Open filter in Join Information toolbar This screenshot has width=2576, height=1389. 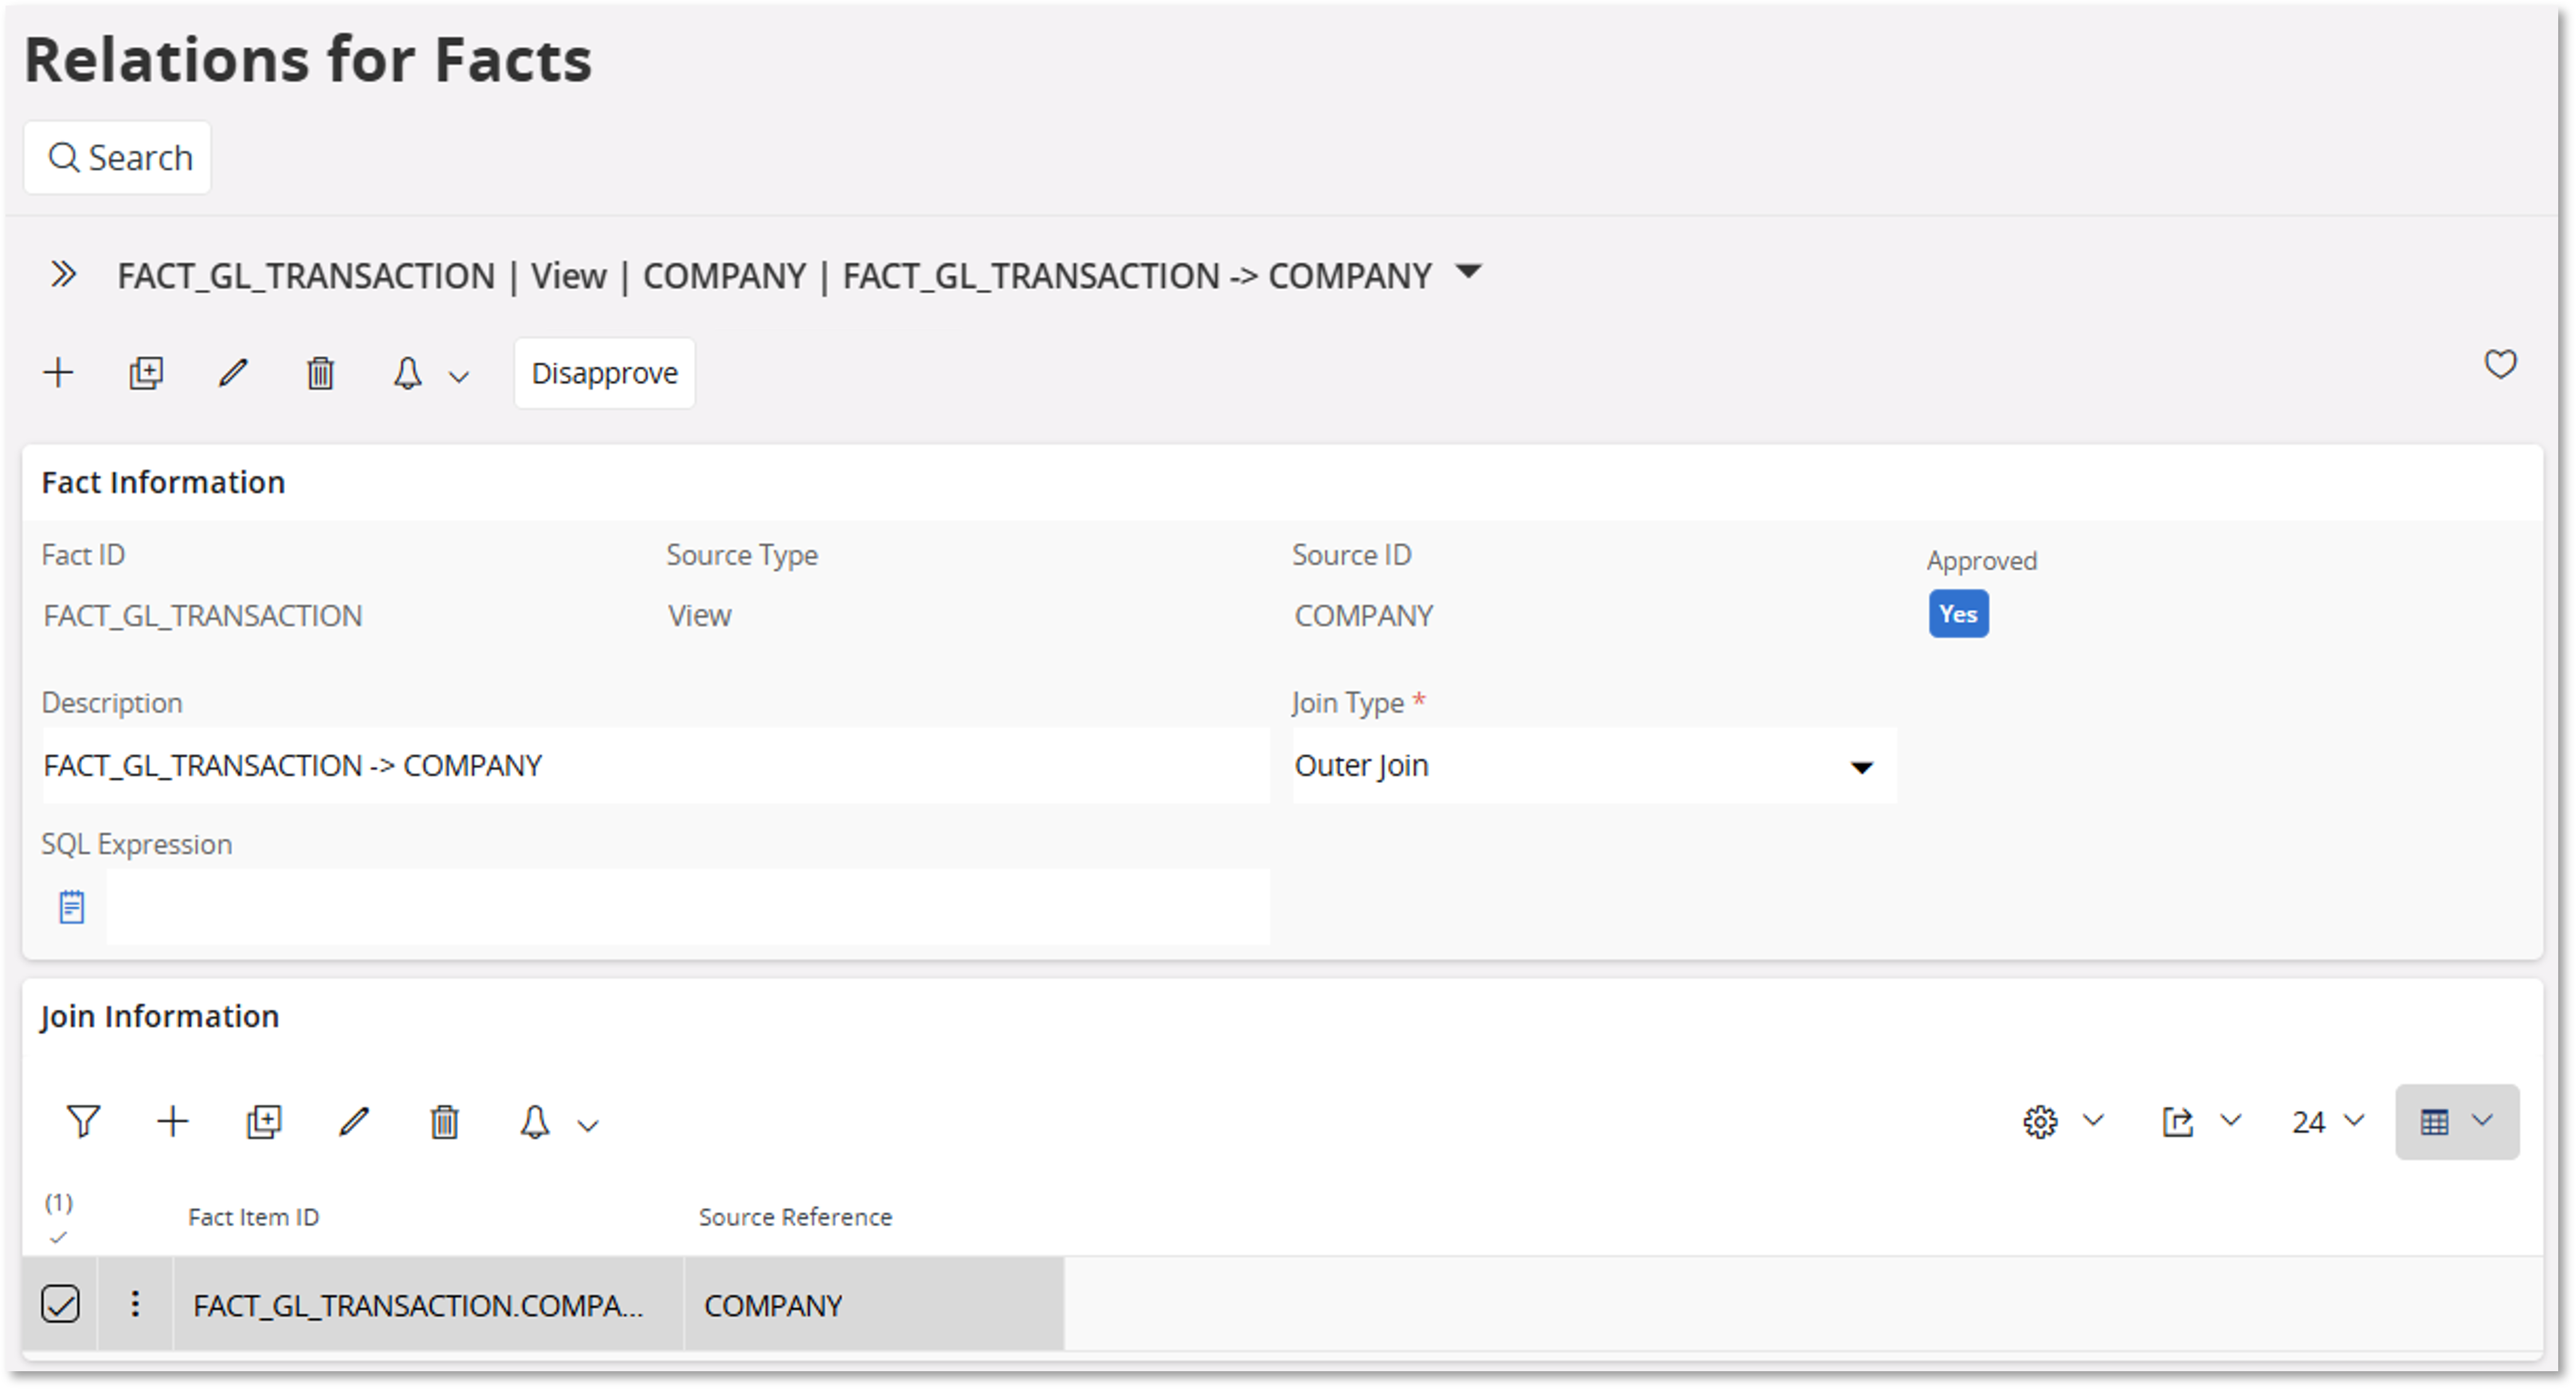(x=83, y=1122)
